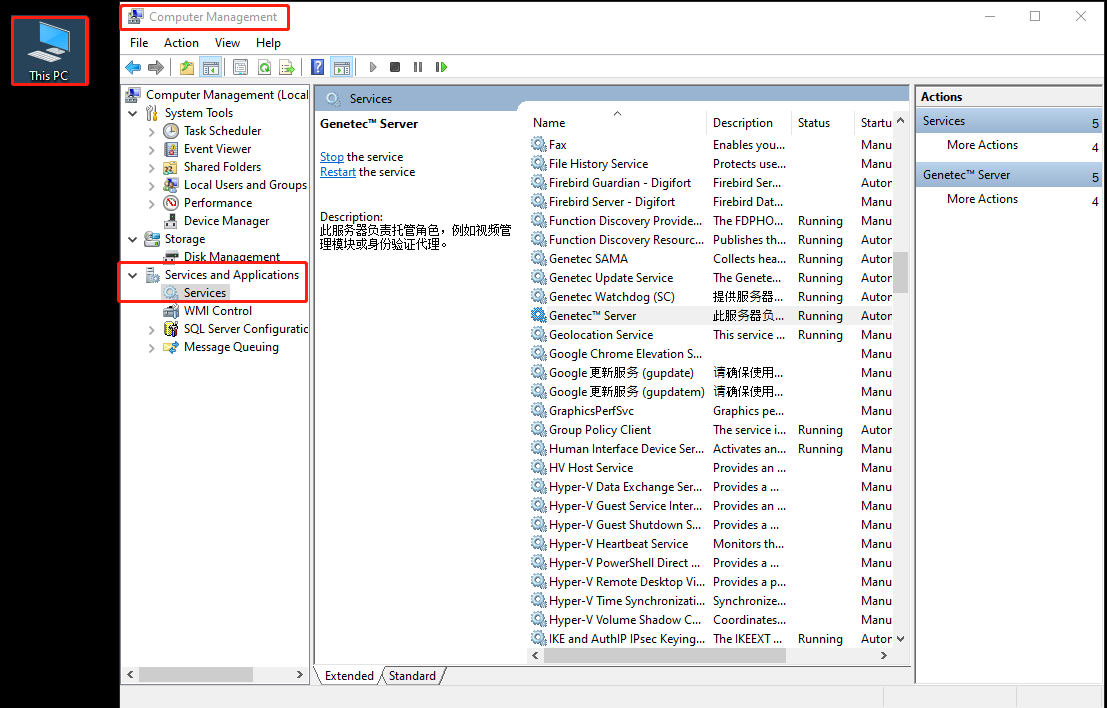The width and height of the screenshot is (1107, 708).
Task: Click the green Refresh toolbar icon
Action: point(264,67)
